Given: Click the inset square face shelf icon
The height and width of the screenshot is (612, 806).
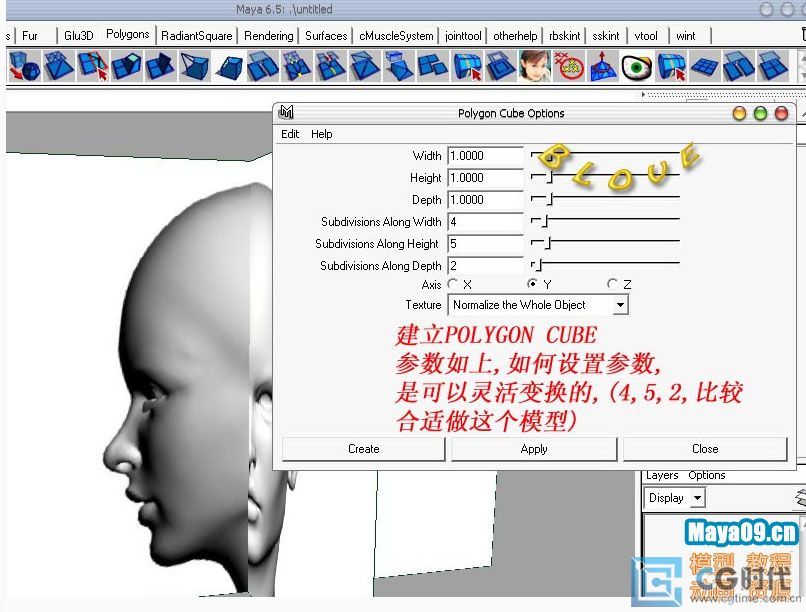Looking at the screenshot, I should (501, 66).
